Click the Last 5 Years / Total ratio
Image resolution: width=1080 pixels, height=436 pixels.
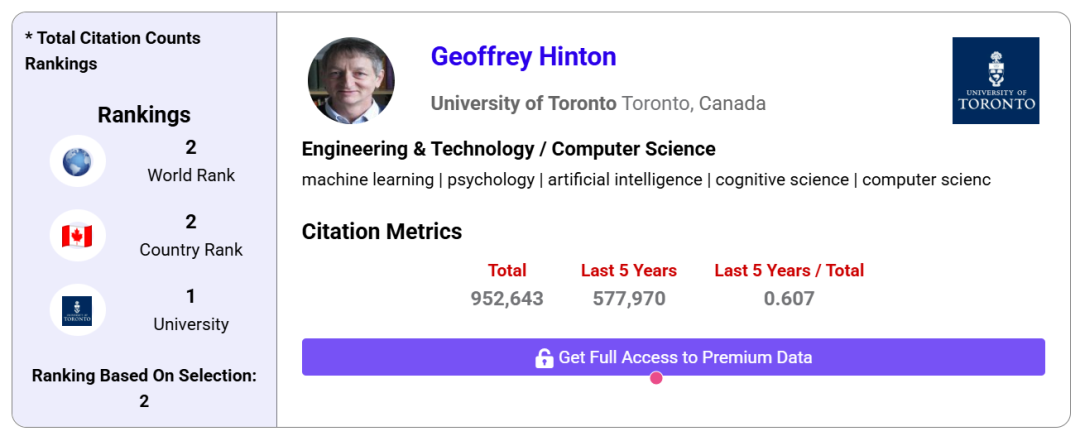pos(789,299)
